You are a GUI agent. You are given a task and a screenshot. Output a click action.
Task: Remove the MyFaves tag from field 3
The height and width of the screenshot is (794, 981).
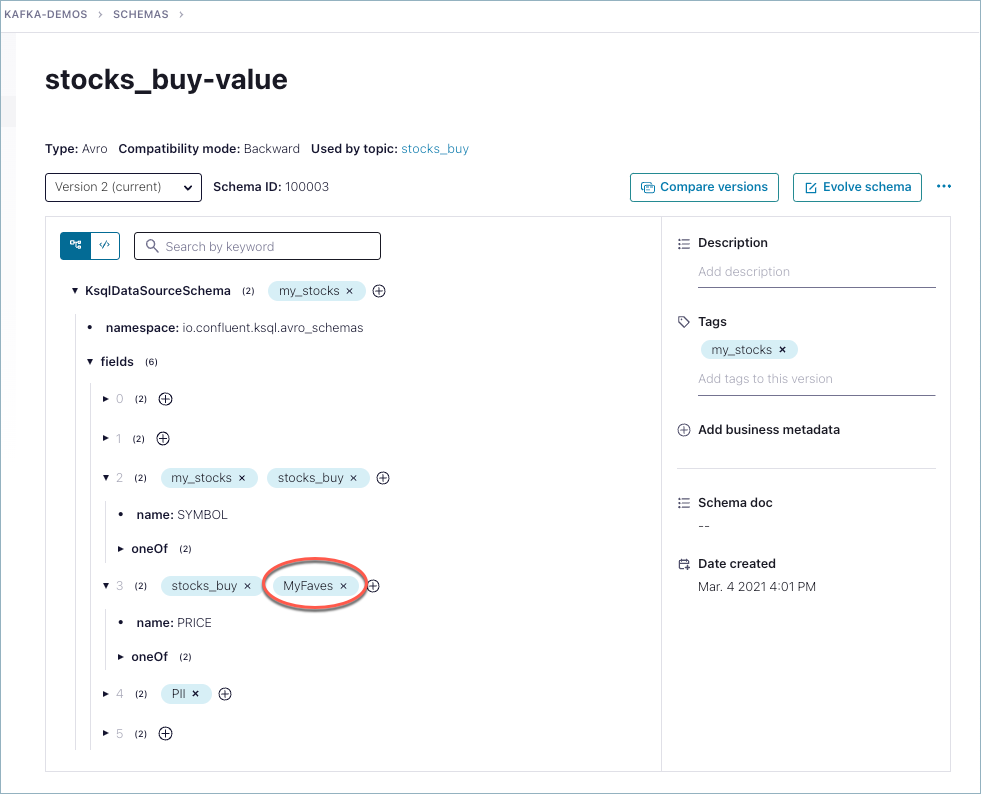[x=343, y=585]
